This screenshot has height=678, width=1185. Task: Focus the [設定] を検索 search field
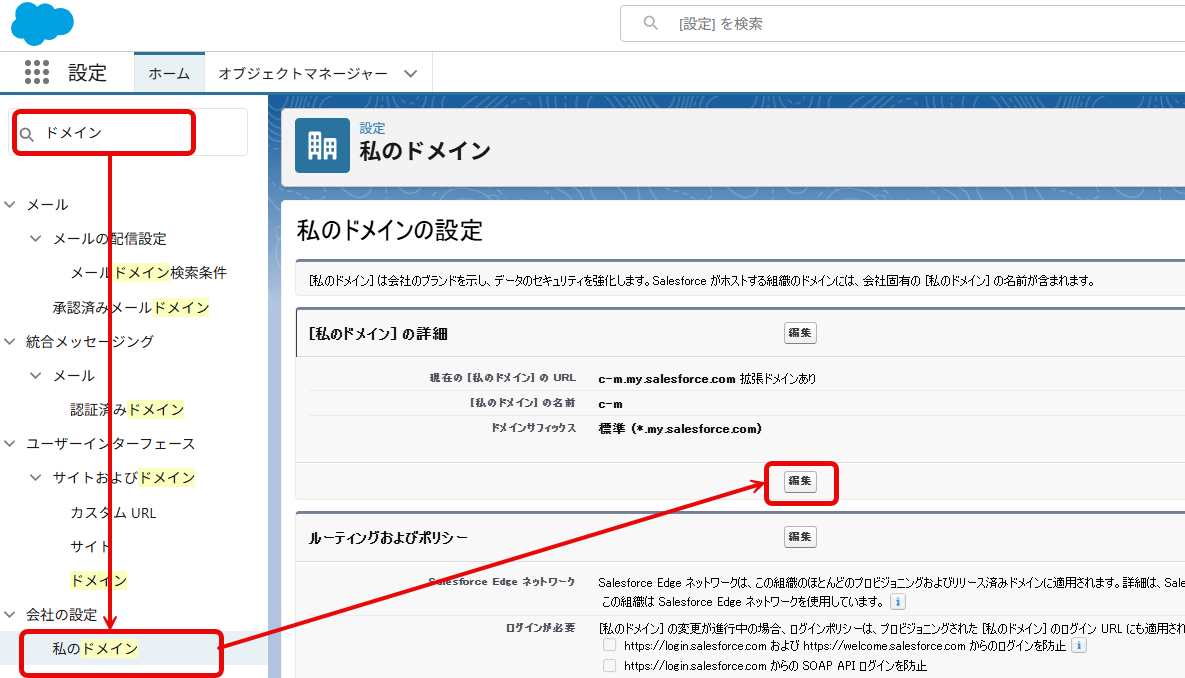coord(902,23)
